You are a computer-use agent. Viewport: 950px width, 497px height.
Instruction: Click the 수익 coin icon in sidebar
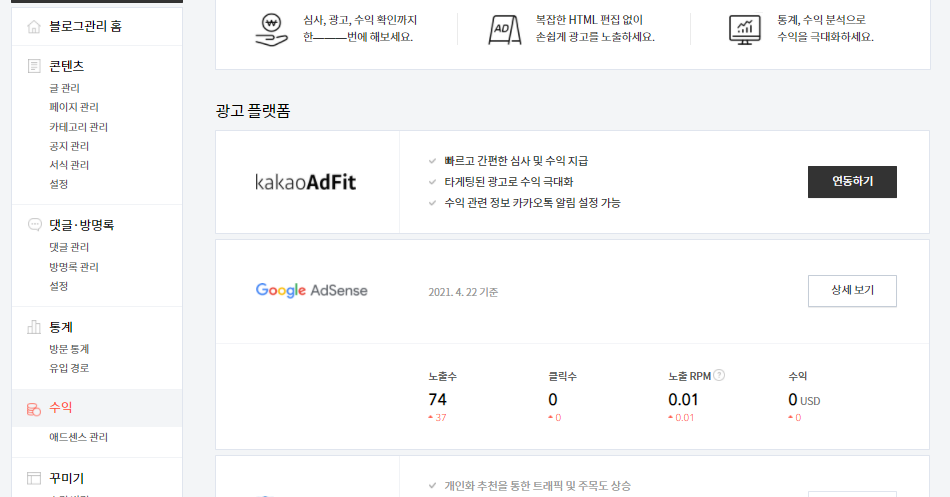tap(34, 409)
